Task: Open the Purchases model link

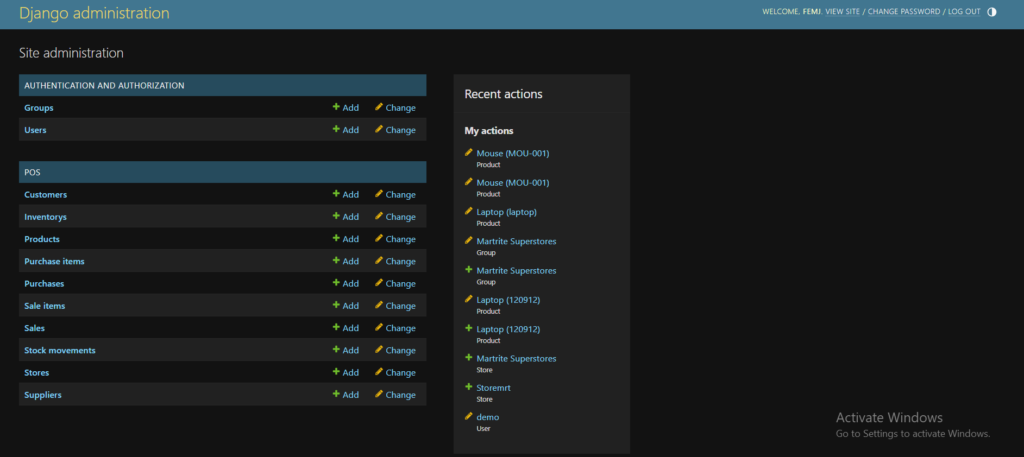Action: tap(44, 284)
